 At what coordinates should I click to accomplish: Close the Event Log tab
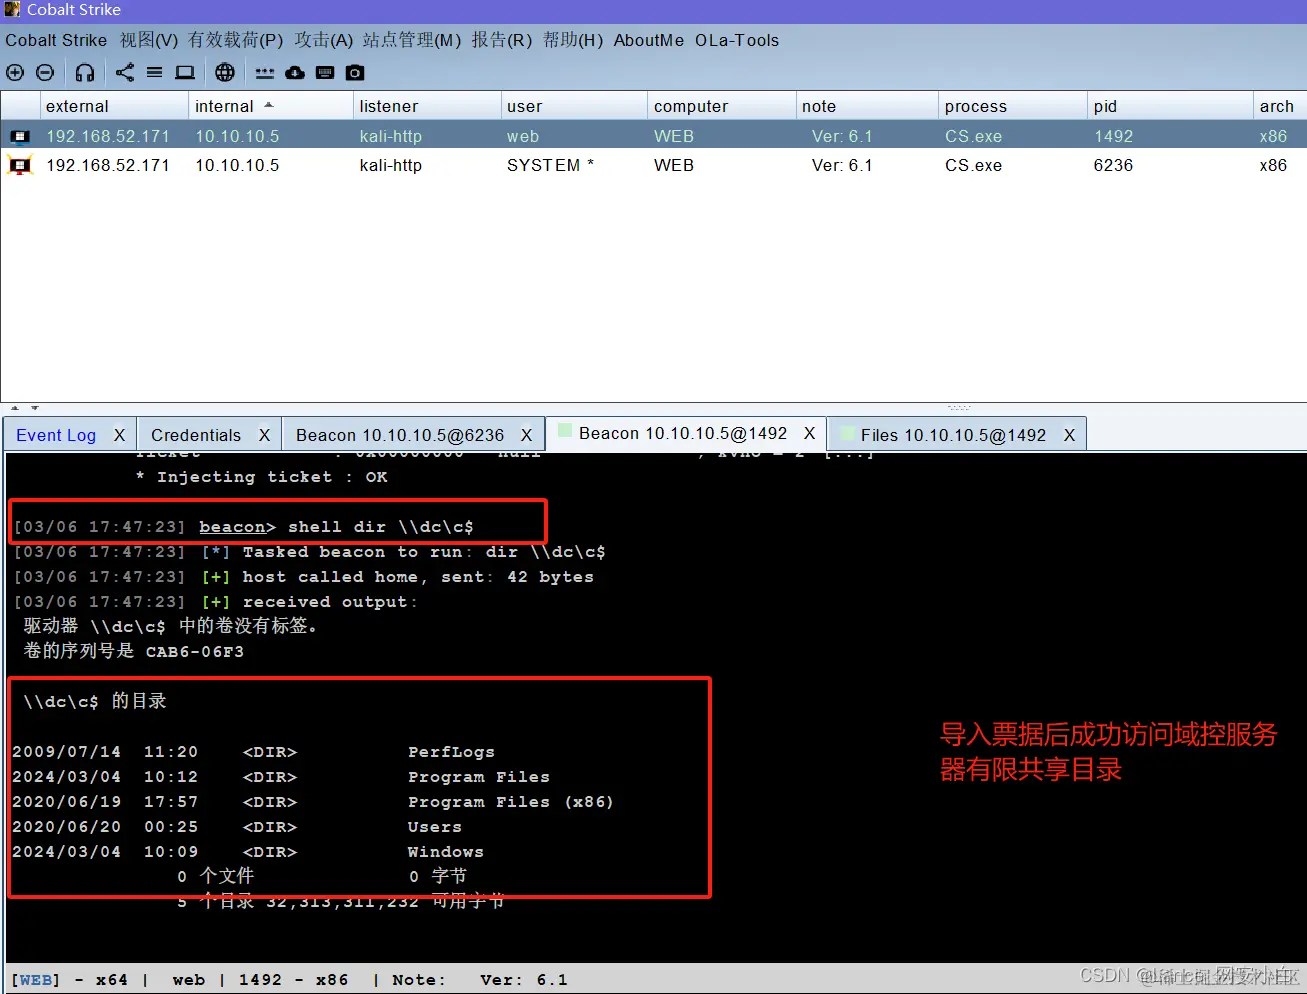click(119, 435)
